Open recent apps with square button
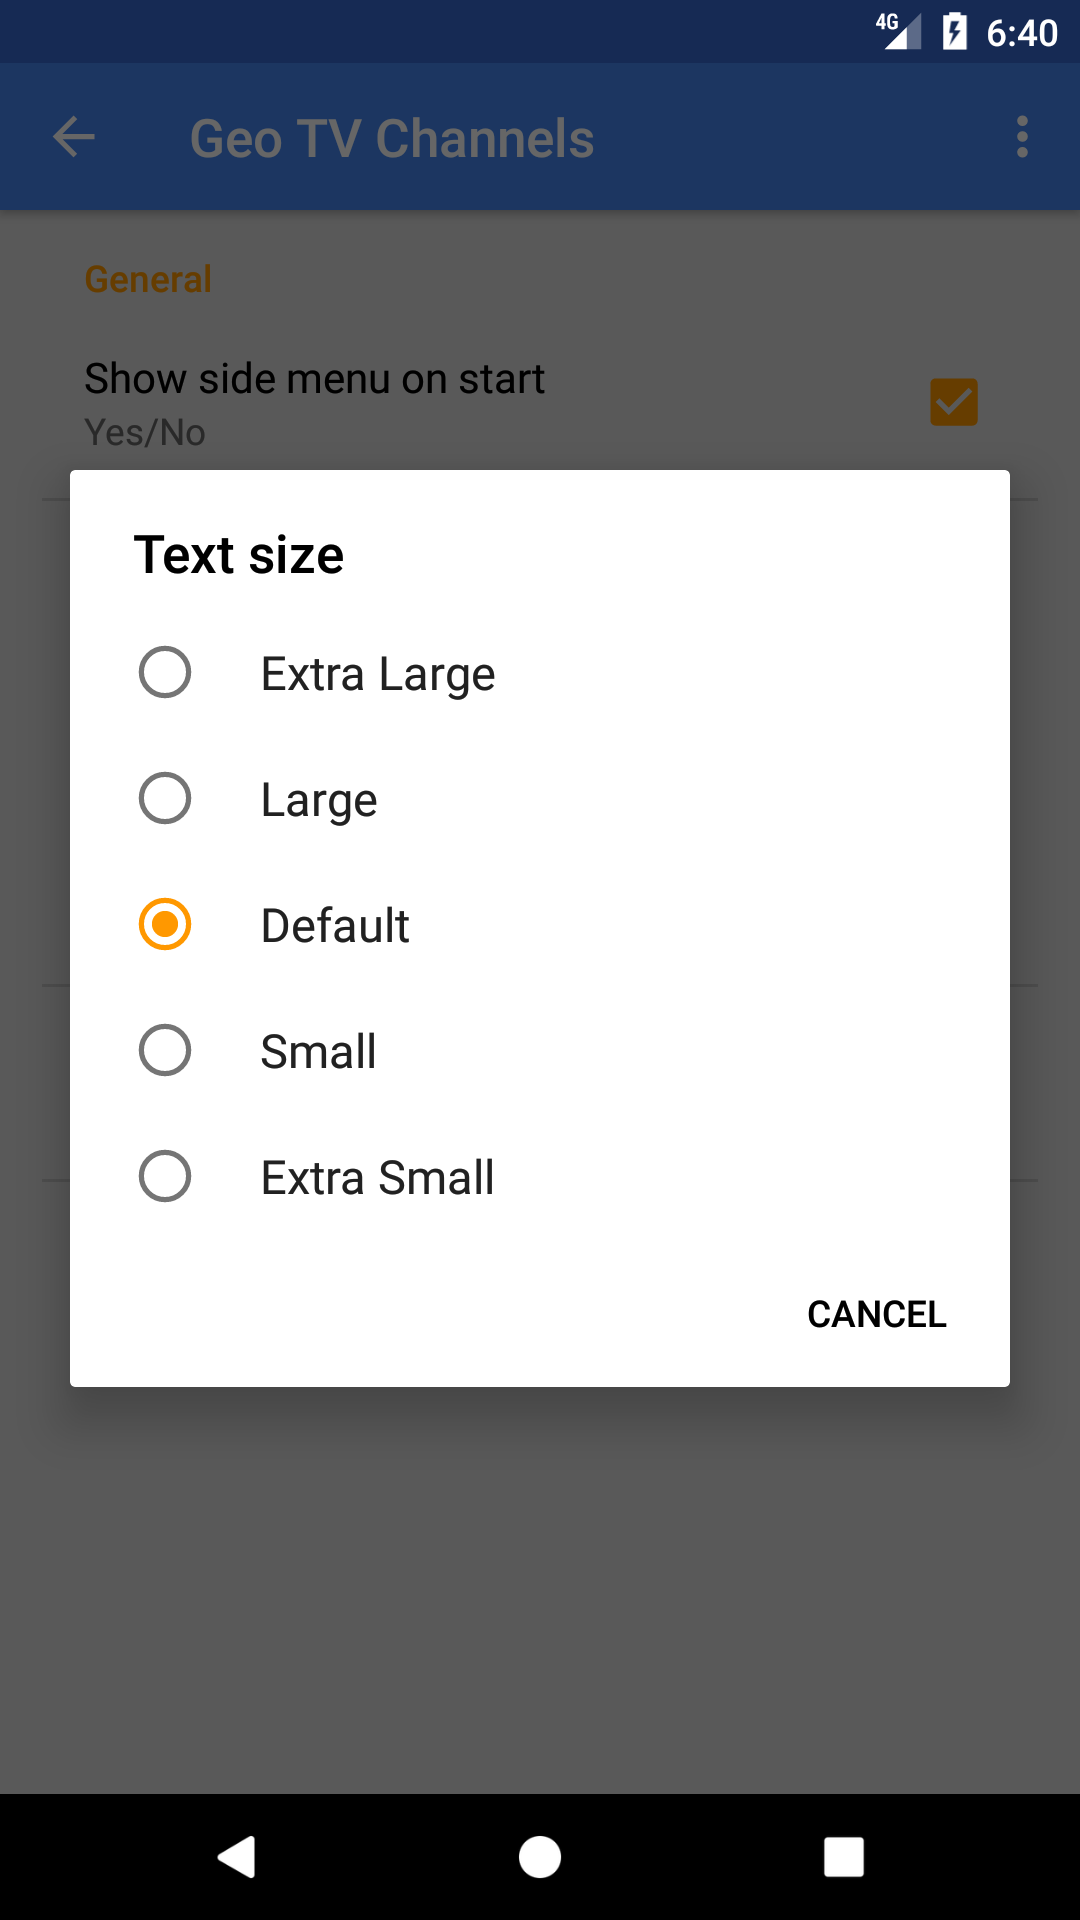 point(843,1857)
